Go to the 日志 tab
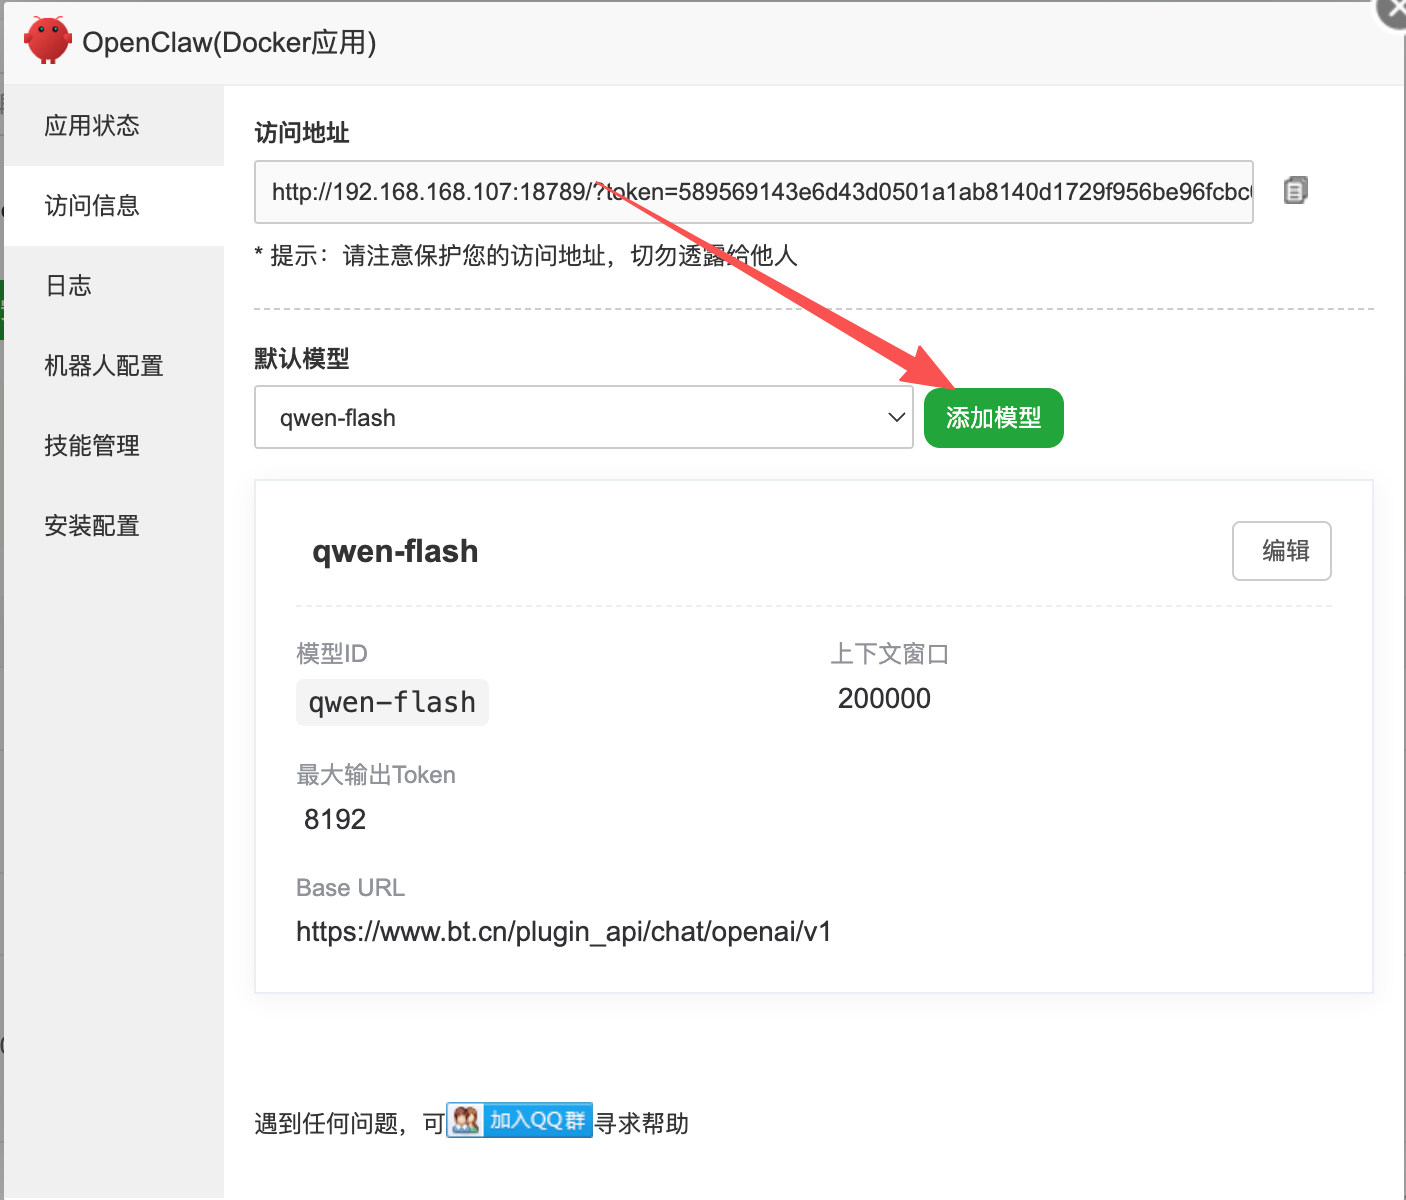Viewport: 1406px width, 1200px height. click(x=68, y=286)
